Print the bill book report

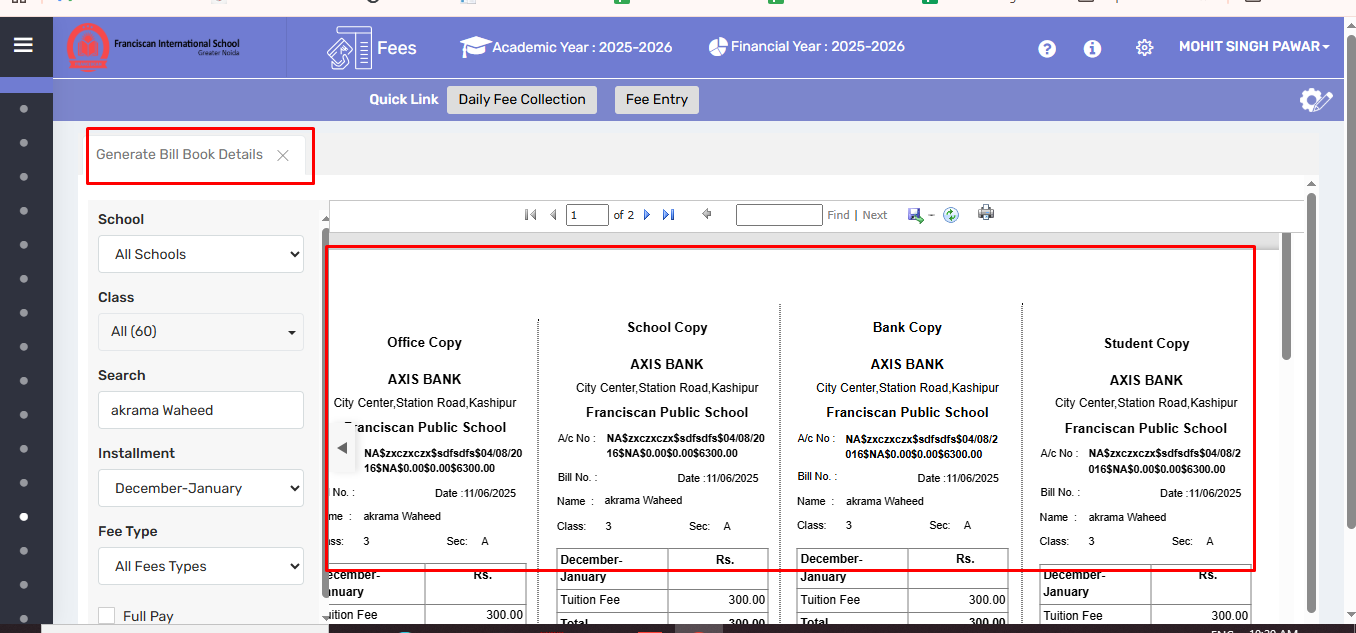[x=986, y=213]
